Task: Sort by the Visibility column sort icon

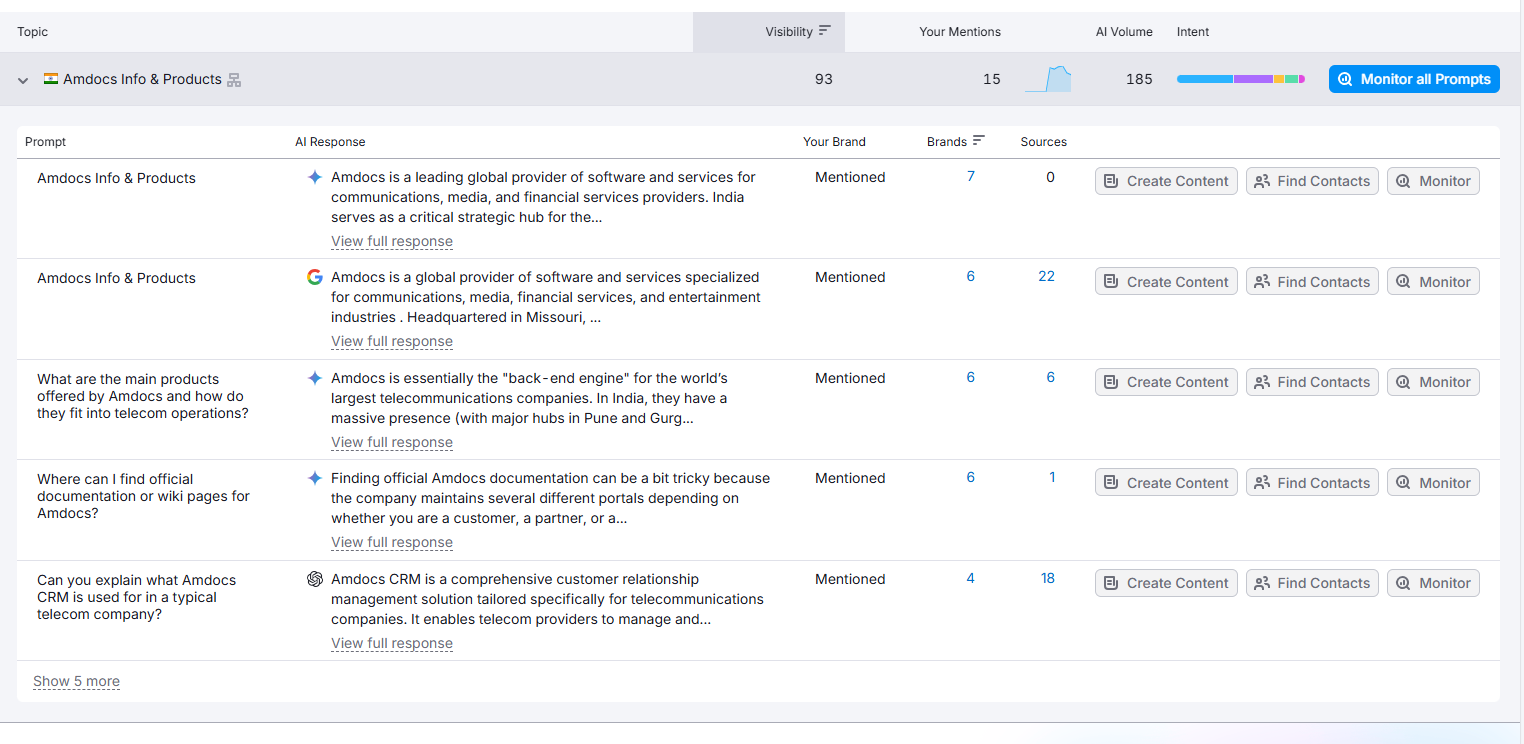Action: (x=824, y=31)
